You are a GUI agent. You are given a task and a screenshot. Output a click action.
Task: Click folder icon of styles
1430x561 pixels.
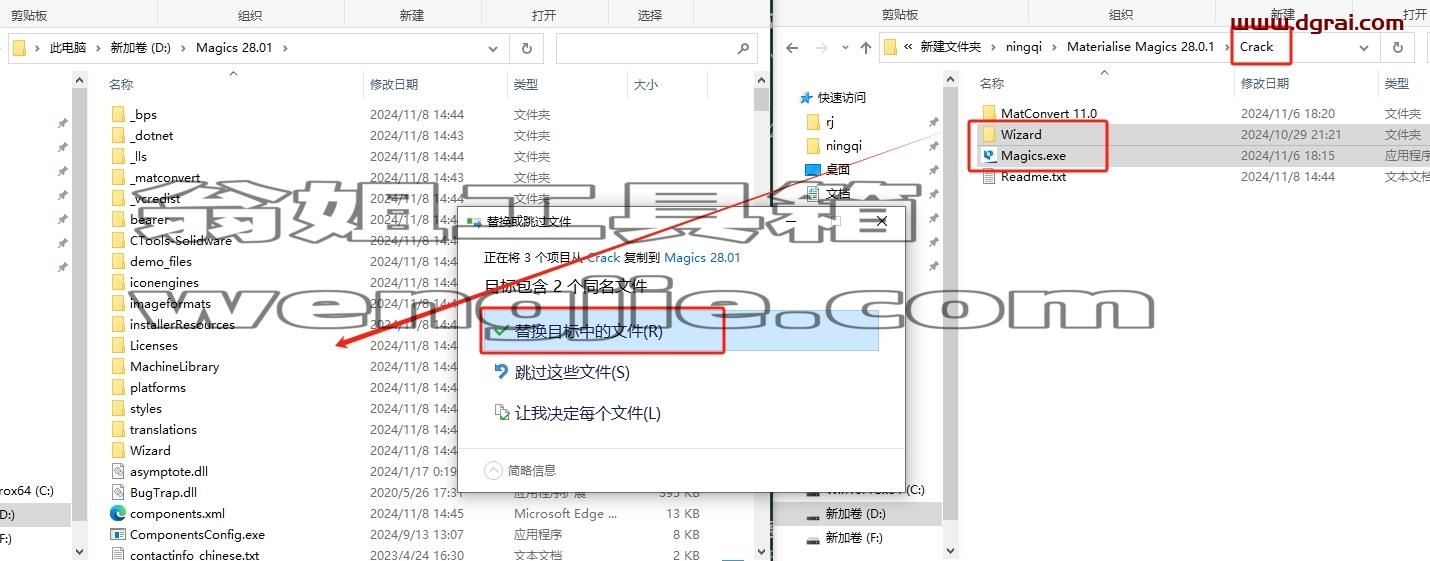(x=118, y=408)
